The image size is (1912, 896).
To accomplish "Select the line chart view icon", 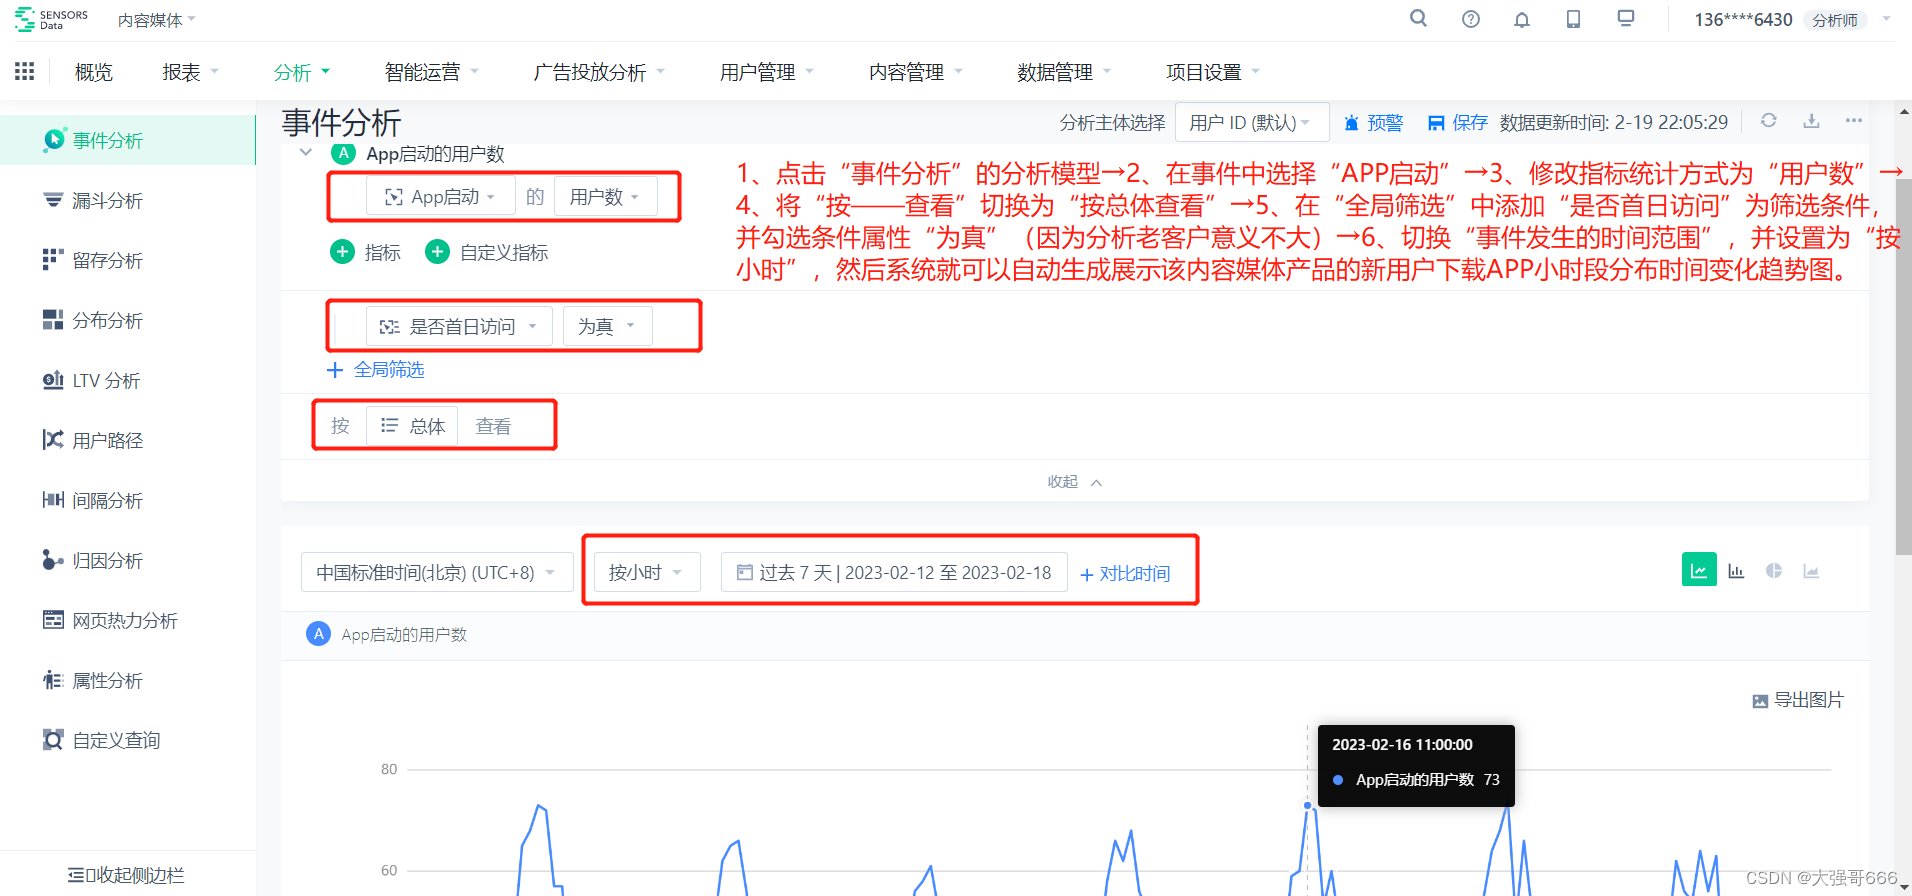I will (x=1699, y=570).
